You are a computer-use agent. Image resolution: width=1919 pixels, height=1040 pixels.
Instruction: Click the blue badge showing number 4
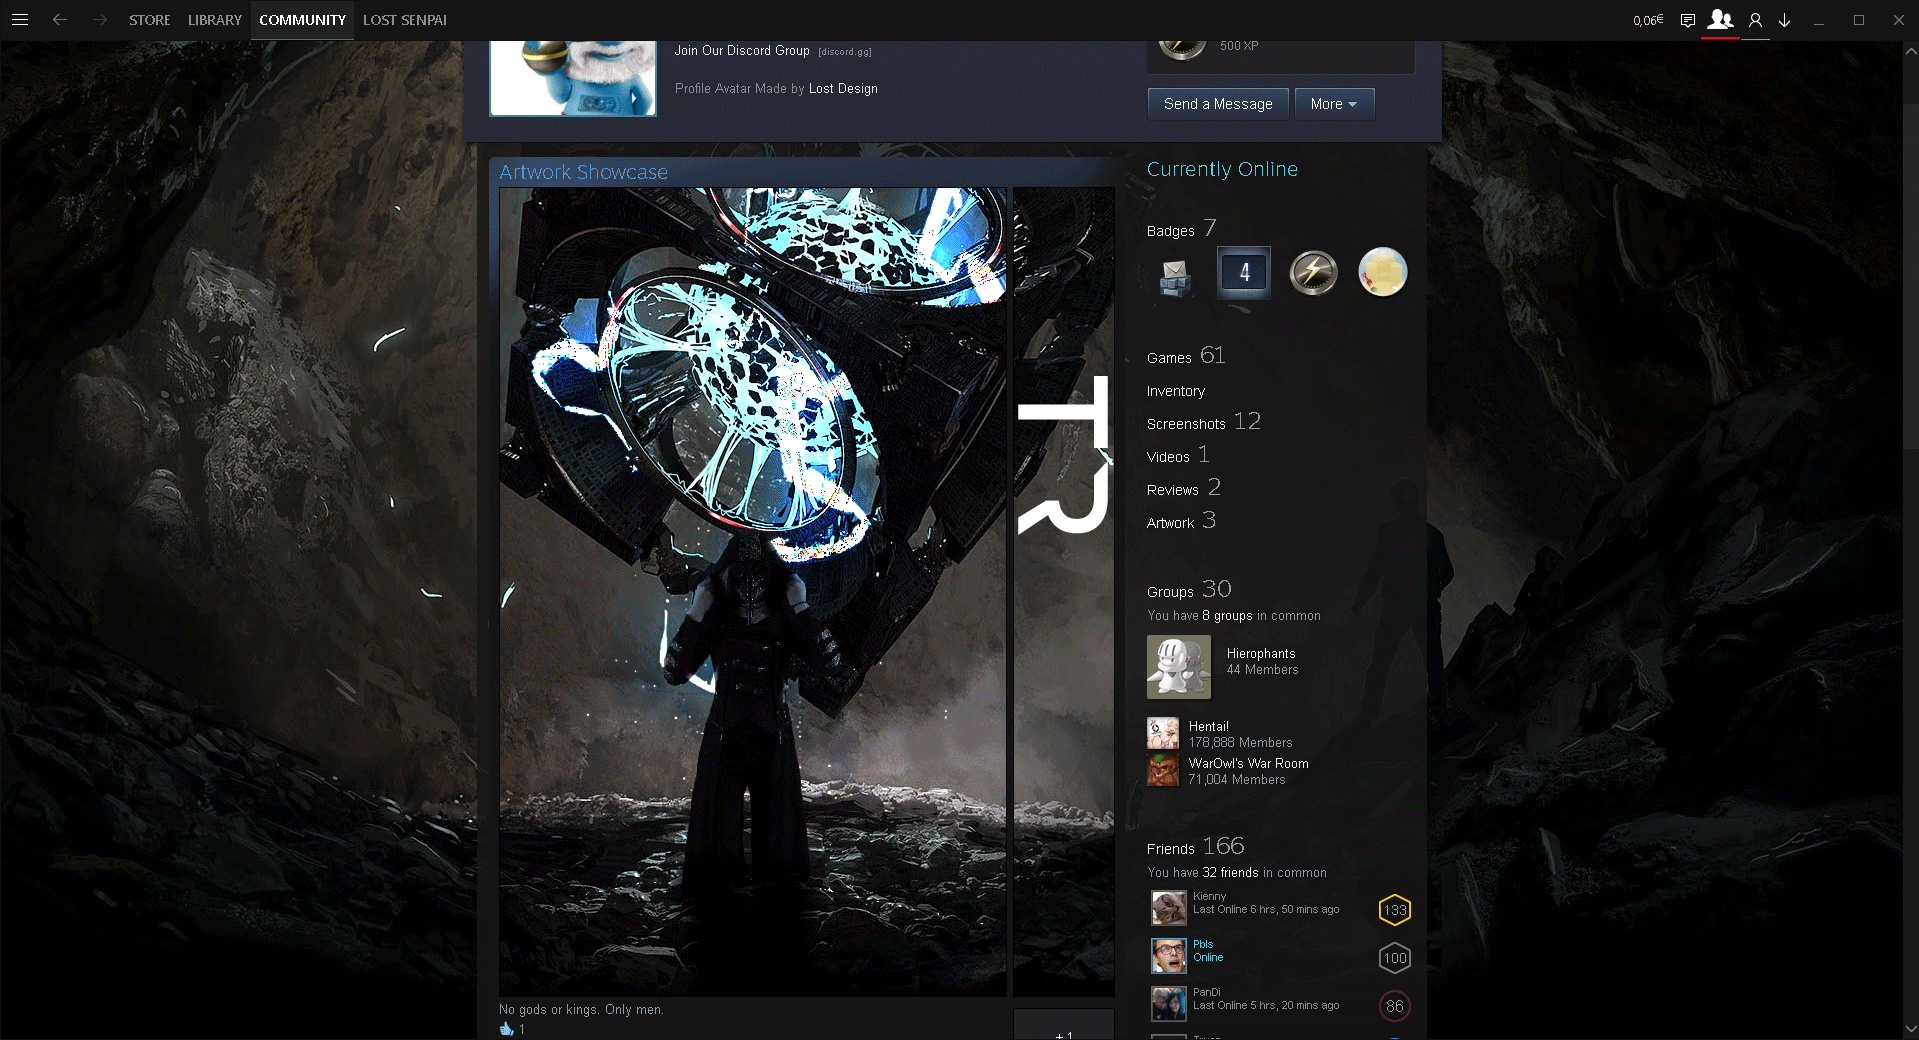[x=1244, y=272]
